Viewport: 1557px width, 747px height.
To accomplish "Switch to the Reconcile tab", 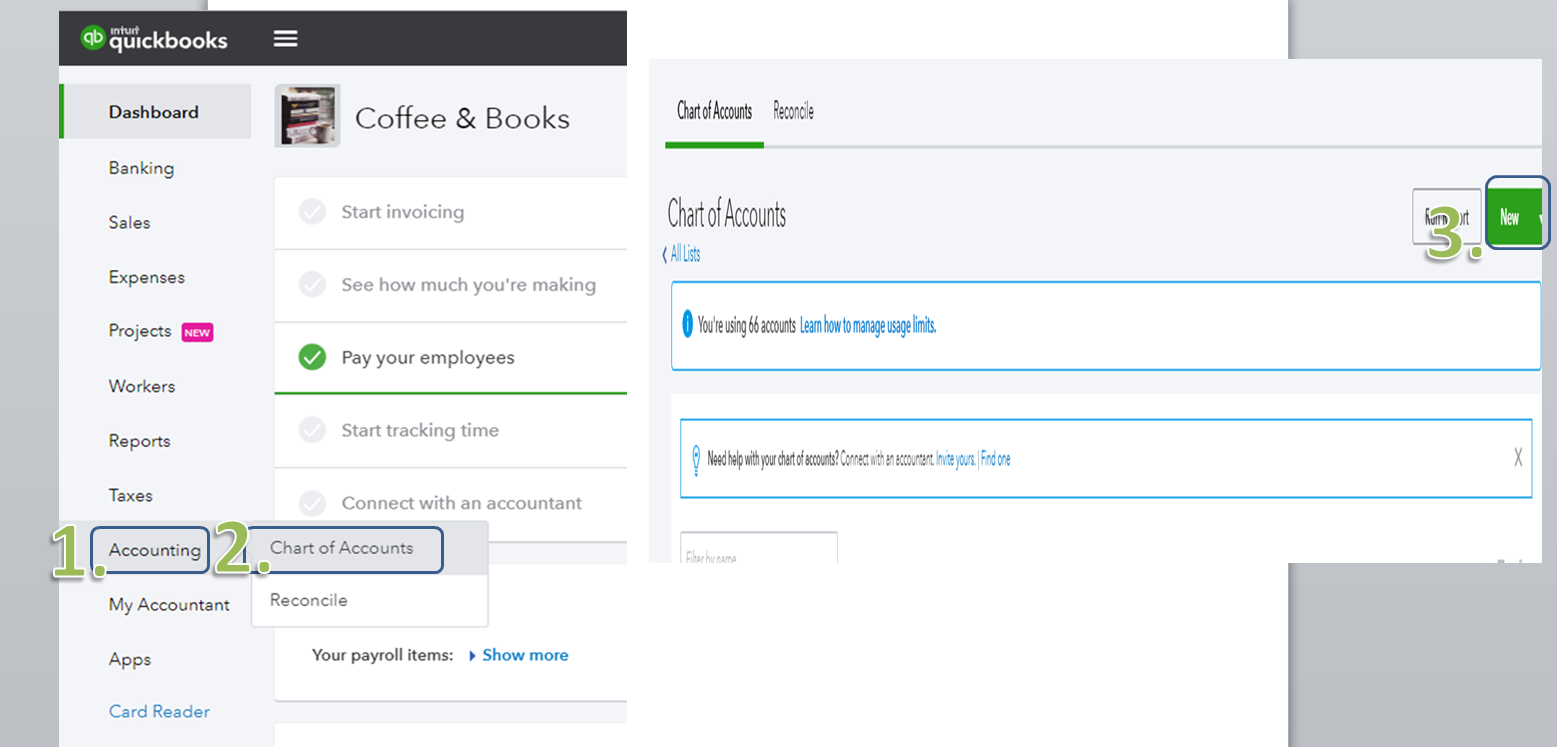I will (x=792, y=111).
